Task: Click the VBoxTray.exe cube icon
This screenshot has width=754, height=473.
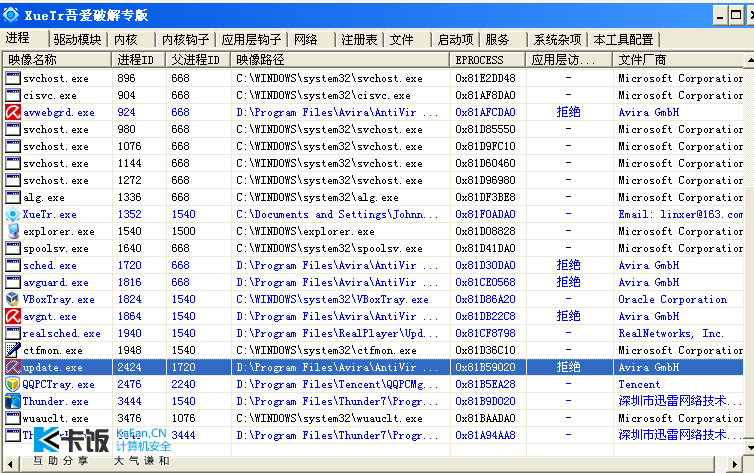Action: [13, 299]
